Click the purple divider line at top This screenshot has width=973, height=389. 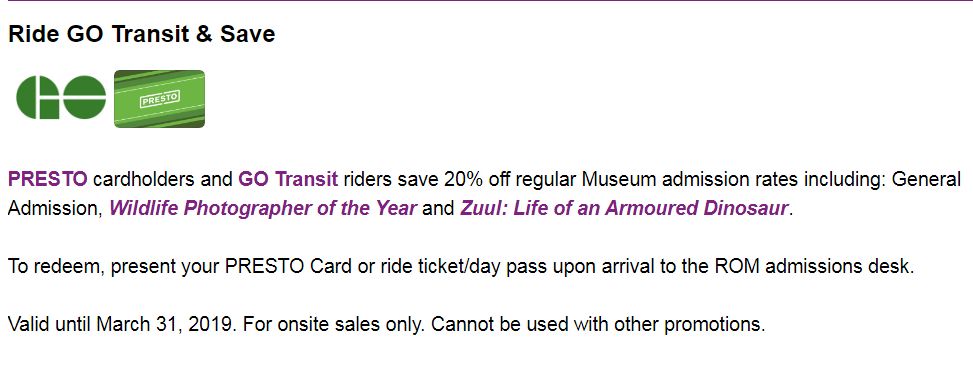[486, 1]
